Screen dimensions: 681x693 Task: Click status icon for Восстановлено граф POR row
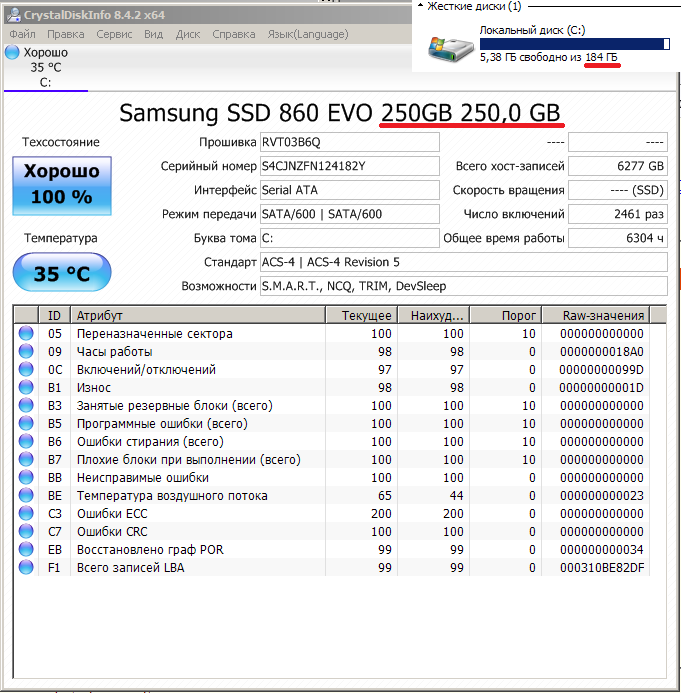tap(26, 549)
